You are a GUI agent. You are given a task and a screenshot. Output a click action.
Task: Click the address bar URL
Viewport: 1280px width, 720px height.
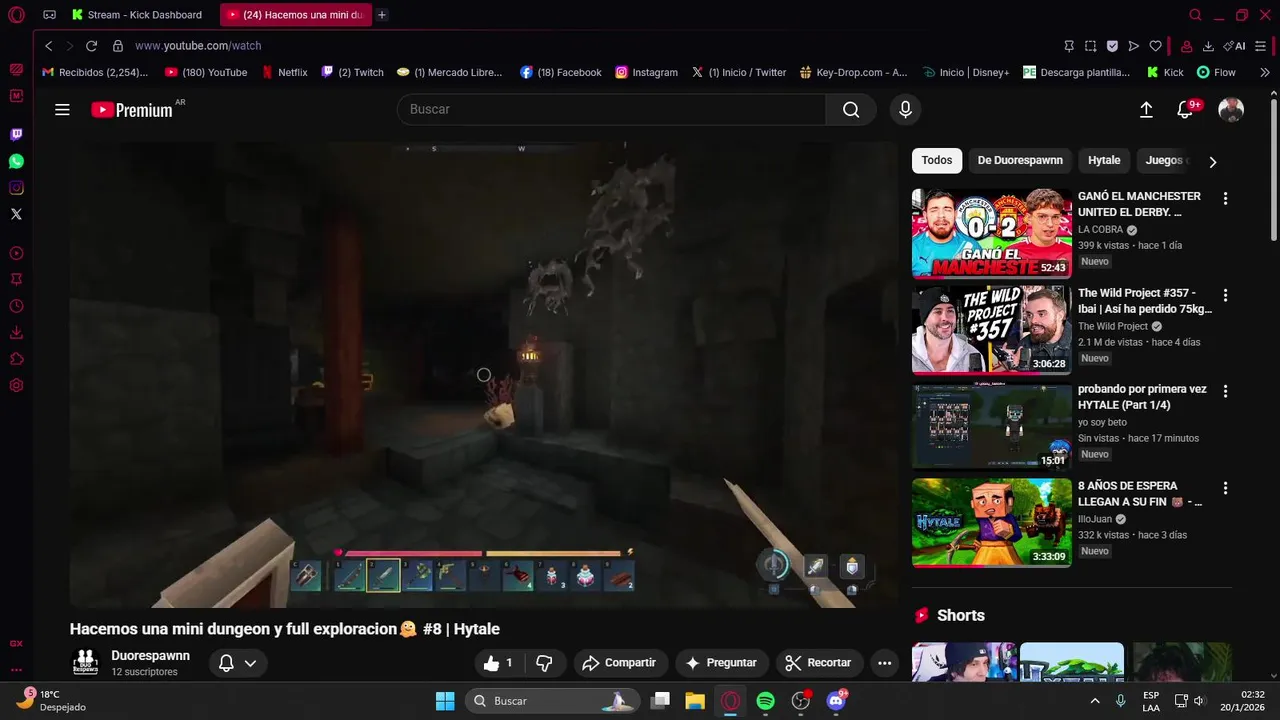[x=198, y=46]
